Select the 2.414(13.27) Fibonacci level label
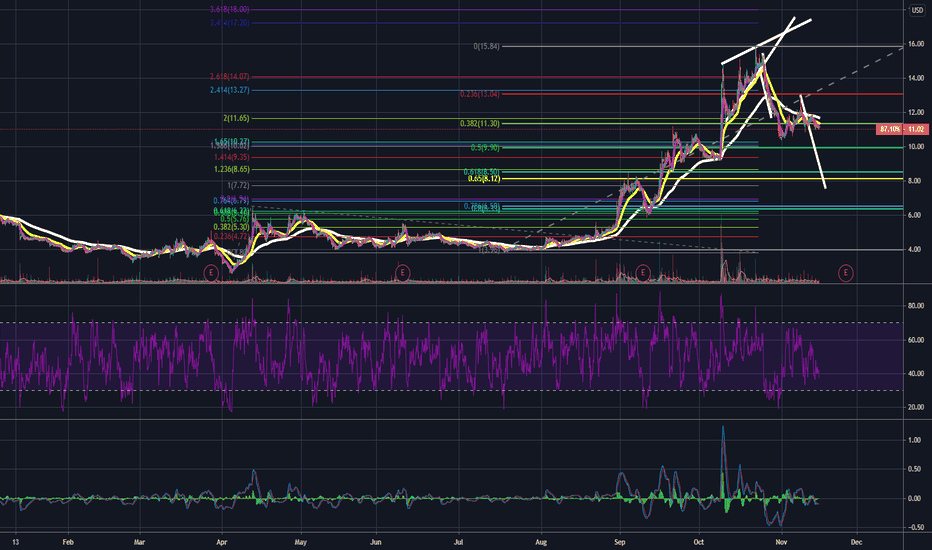This screenshot has height=550, width=932. coord(229,90)
